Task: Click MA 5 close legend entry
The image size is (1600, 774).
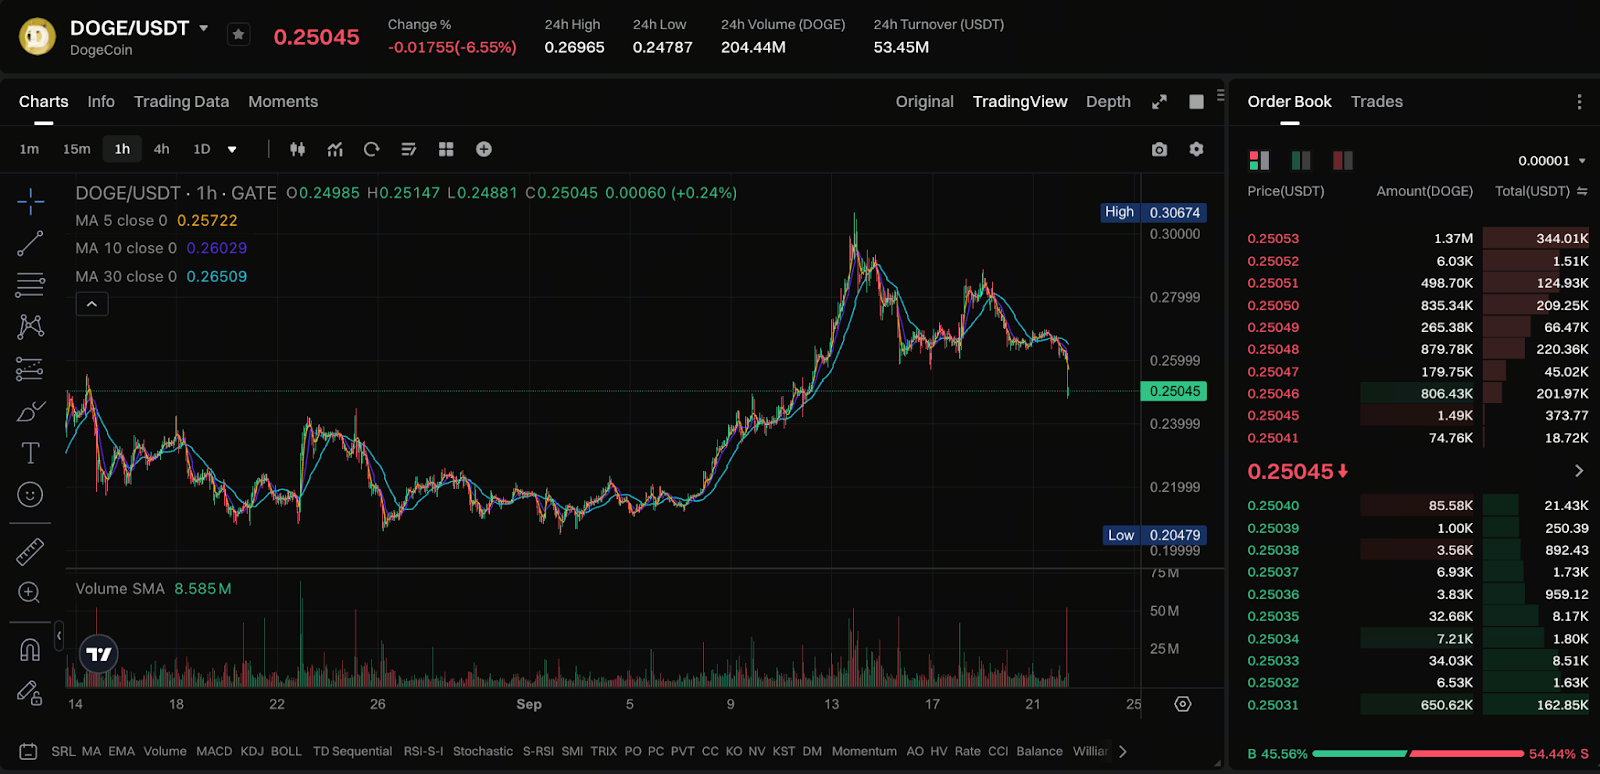Action: click(x=156, y=220)
